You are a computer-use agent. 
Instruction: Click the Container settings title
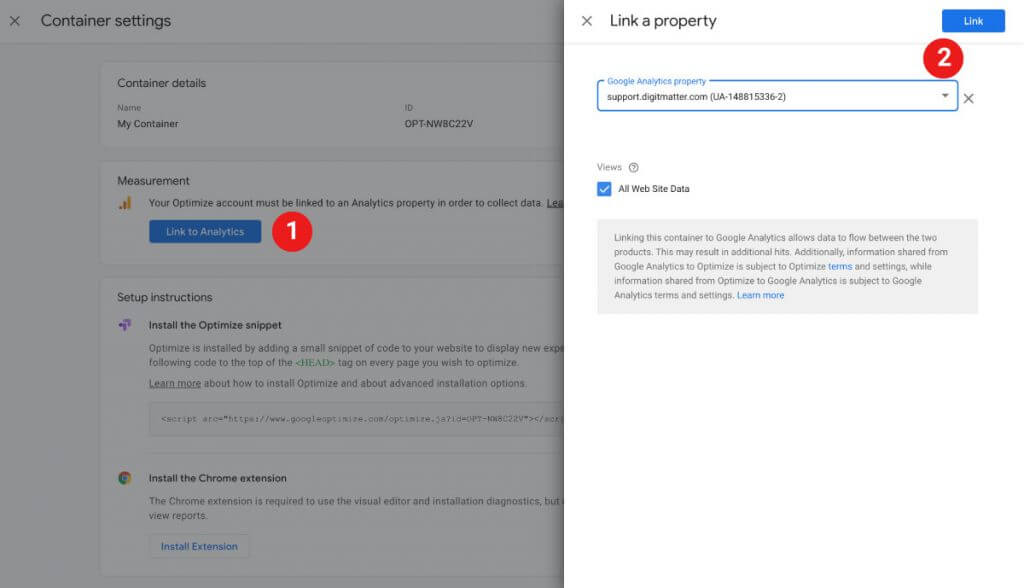[106, 21]
